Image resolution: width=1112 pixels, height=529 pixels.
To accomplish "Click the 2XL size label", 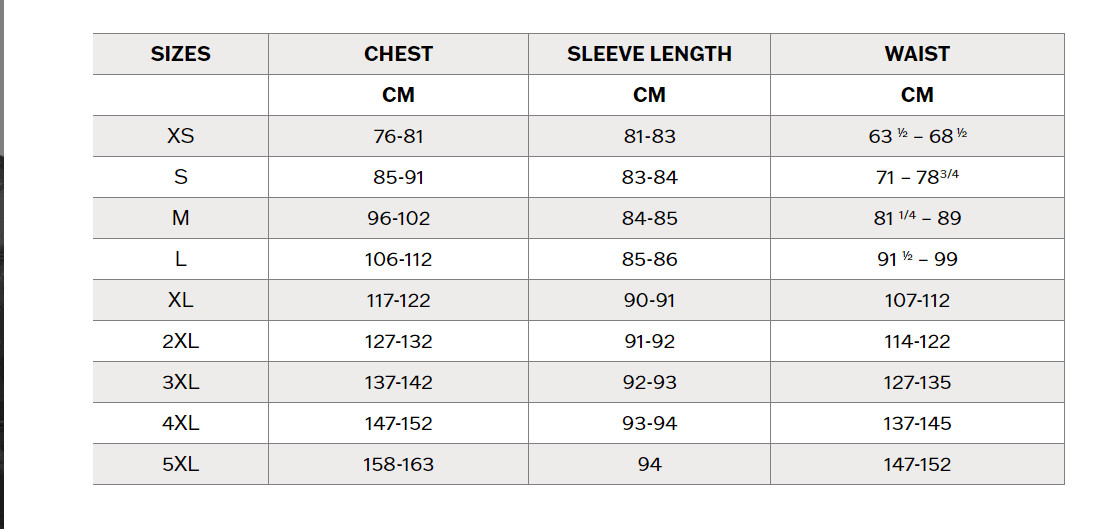I will pos(180,341).
